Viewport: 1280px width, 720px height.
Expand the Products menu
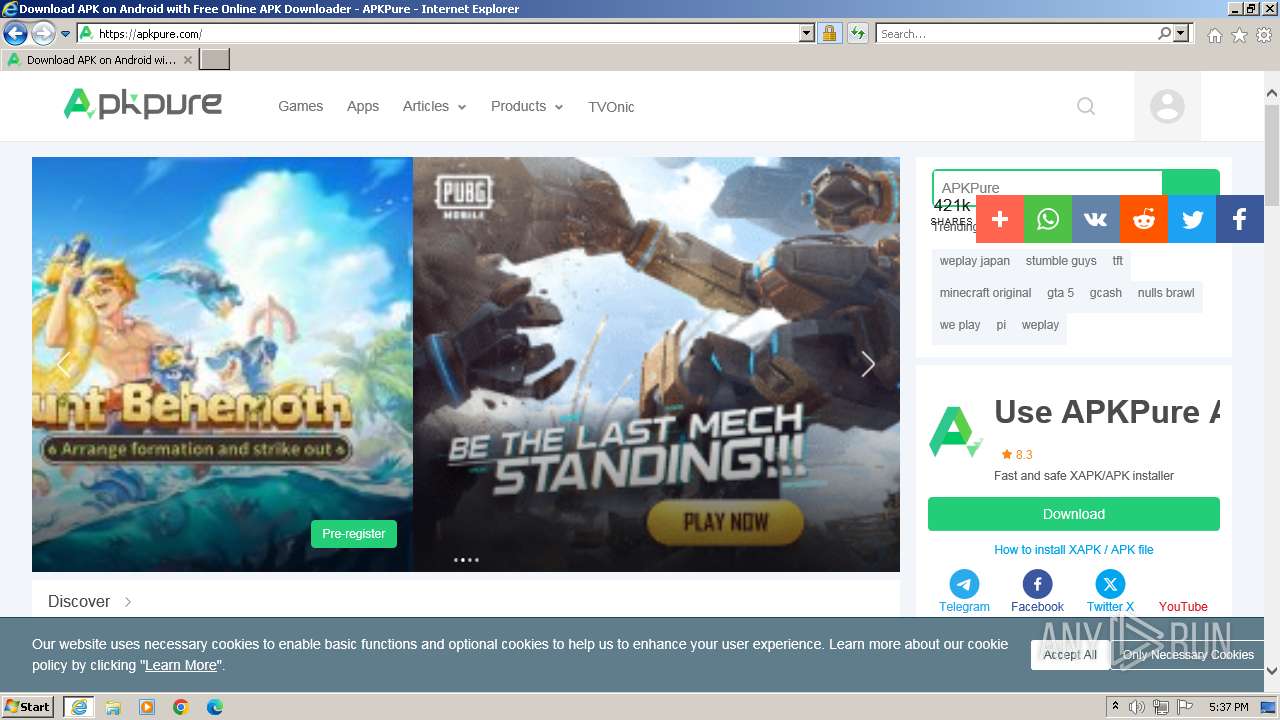(527, 106)
